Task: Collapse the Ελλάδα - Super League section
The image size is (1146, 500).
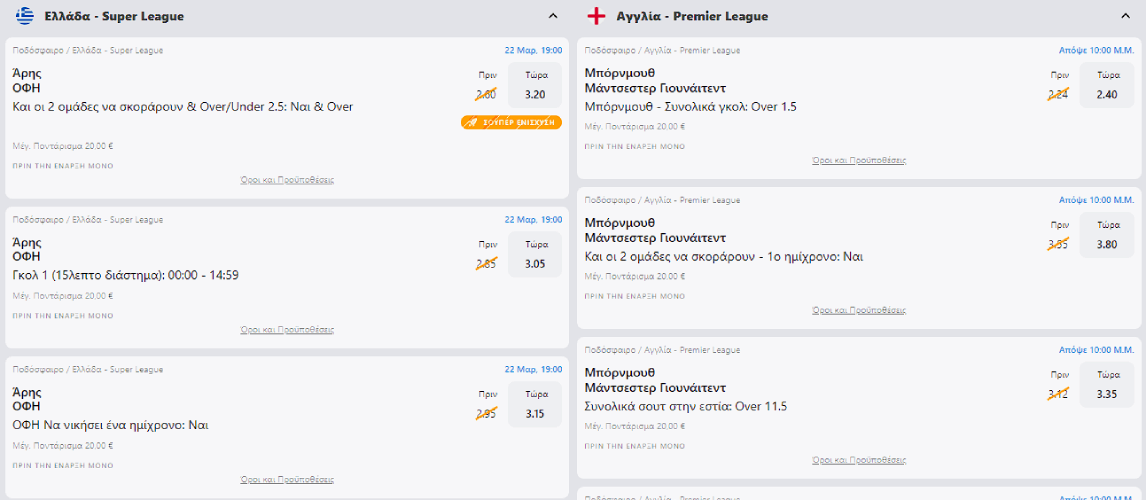Action: coord(553,16)
